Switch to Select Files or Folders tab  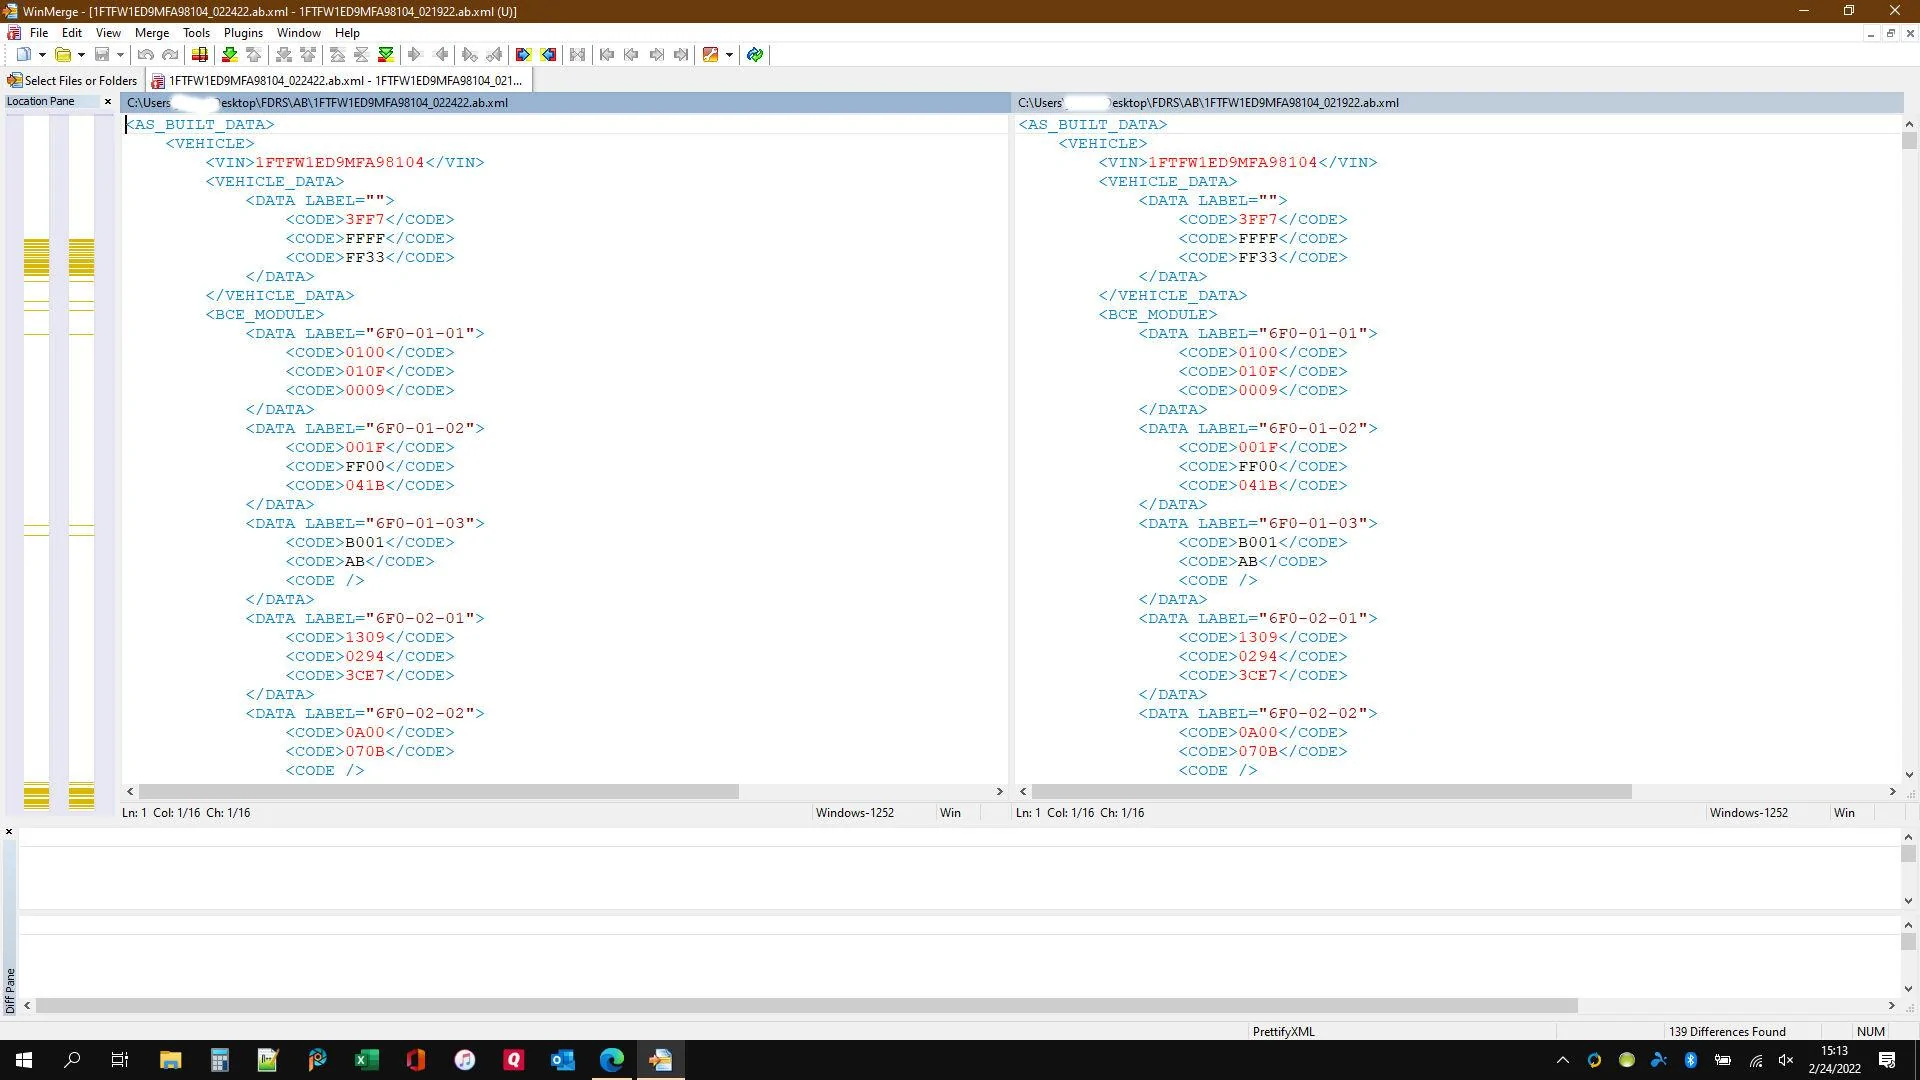73,80
